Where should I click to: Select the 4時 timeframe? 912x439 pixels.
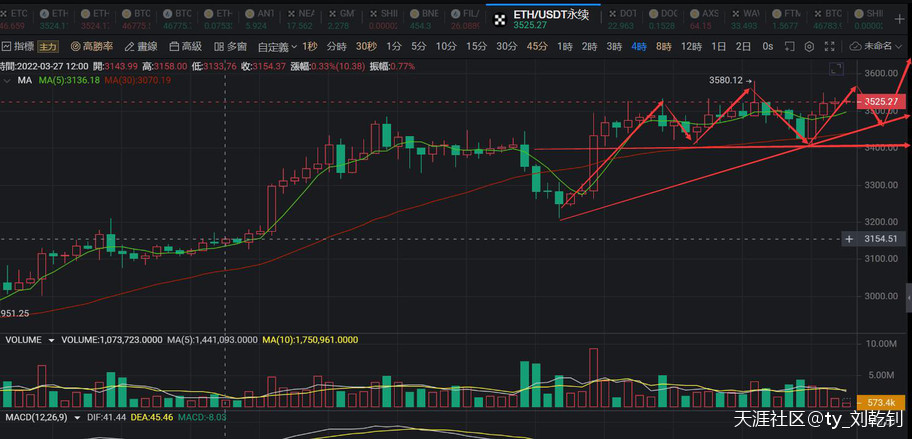click(638, 46)
